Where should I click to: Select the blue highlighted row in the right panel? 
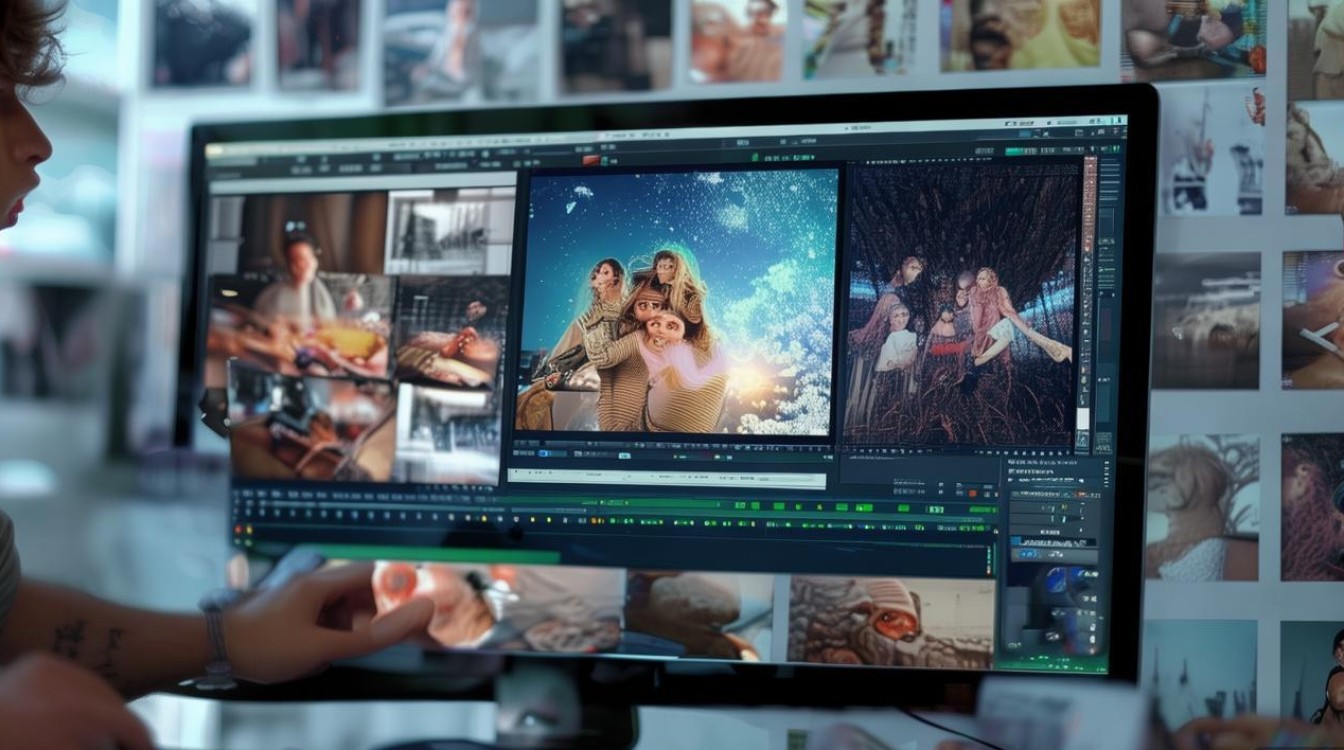click(1053, 543)
